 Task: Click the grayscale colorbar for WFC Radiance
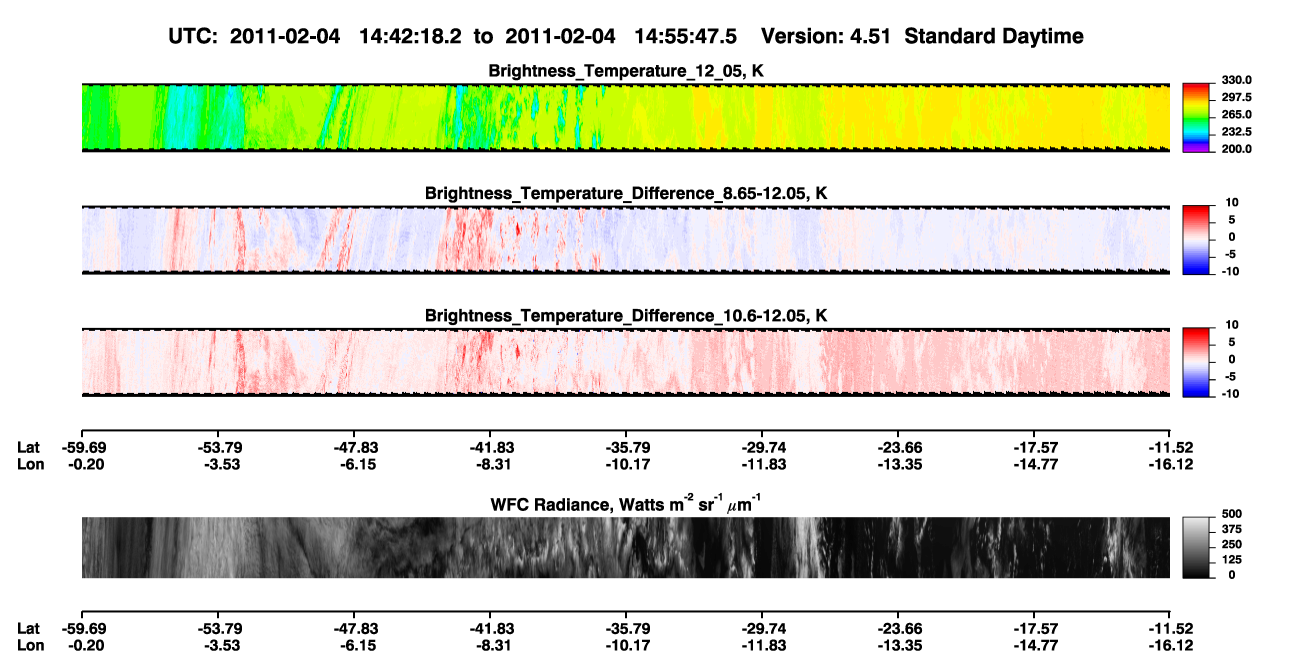pyautogui.click(x=1197, y=547)
